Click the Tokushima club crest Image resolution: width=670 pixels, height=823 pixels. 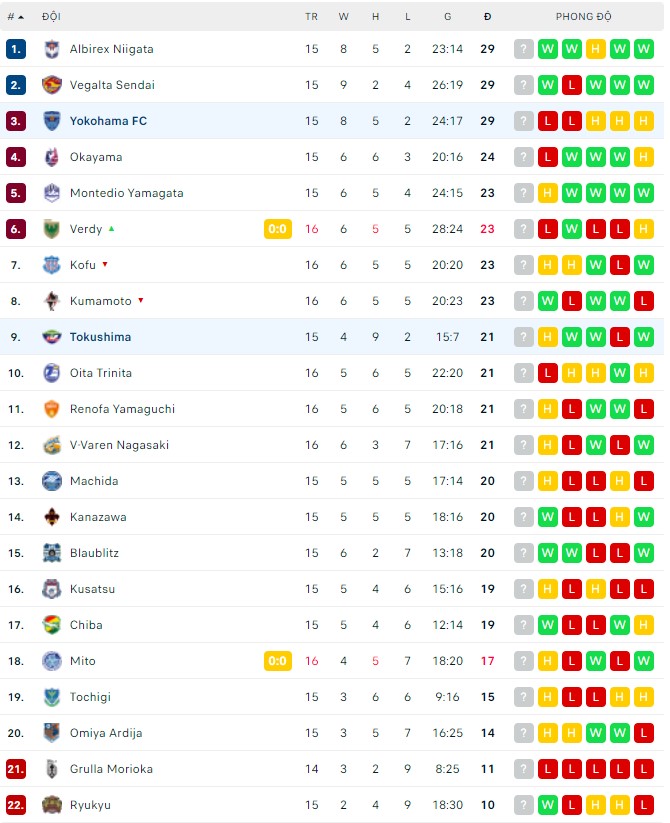coord(53,337)
